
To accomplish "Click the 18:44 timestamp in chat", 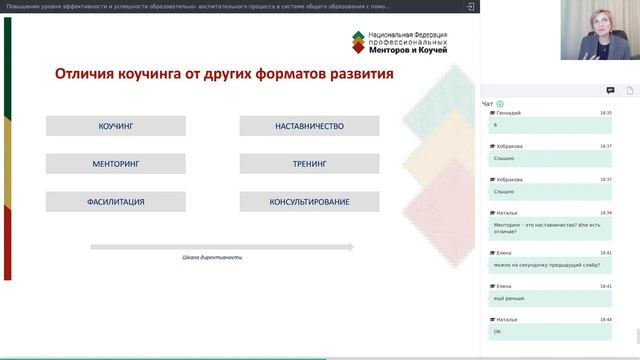I will (x=606, y=320).
